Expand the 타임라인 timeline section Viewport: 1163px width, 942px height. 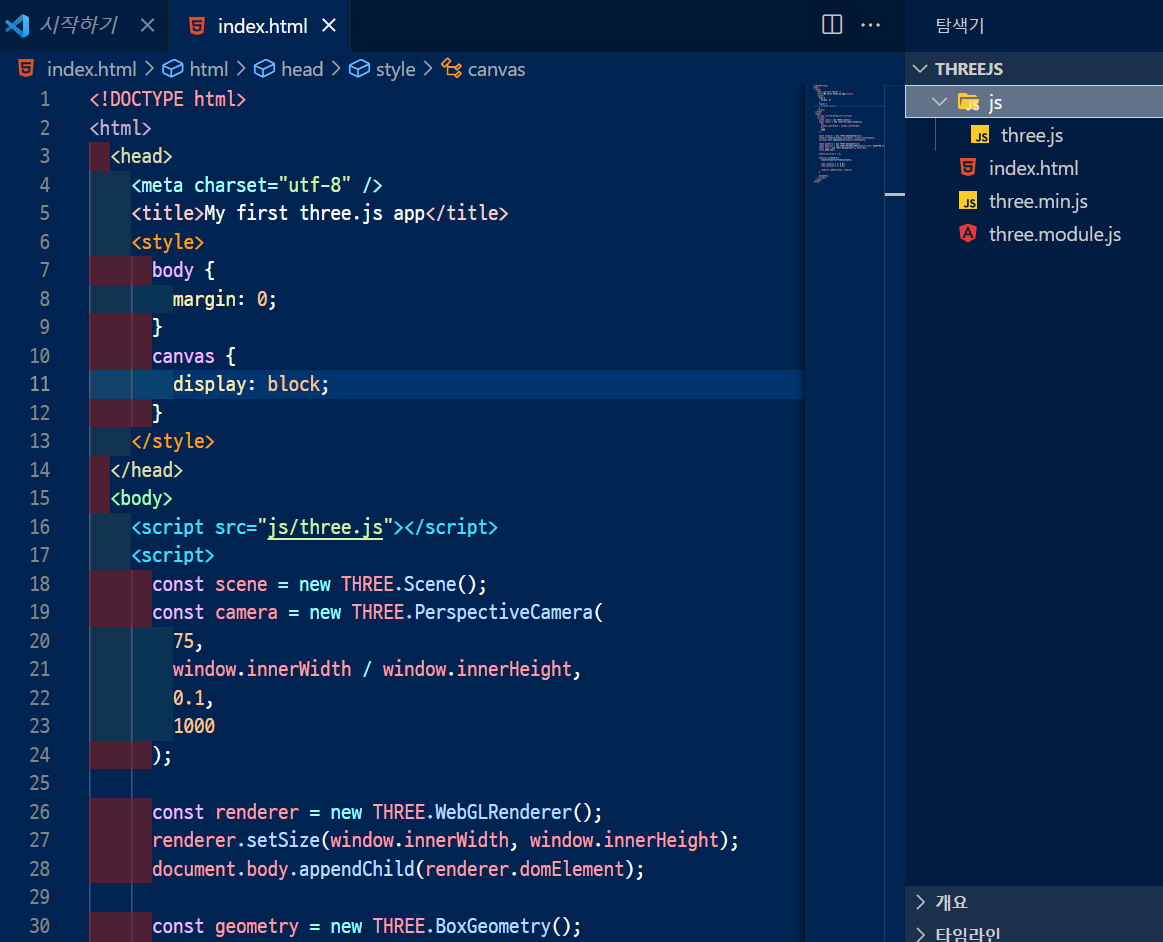click(1034, 933)
